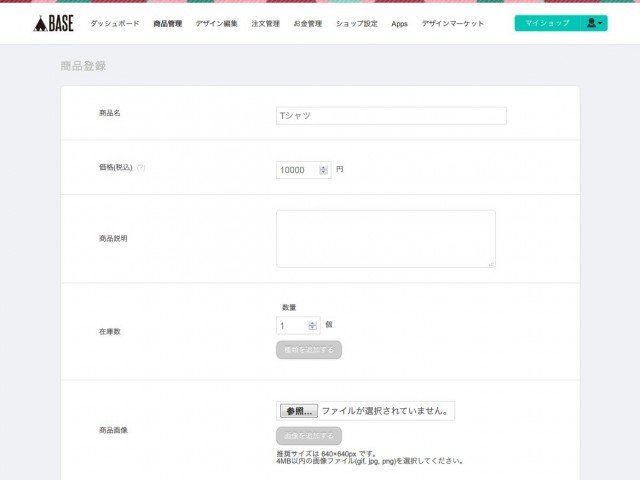Screen dimensions: 640x480
Task: Click the price help question mark icon
Action: 141,168
